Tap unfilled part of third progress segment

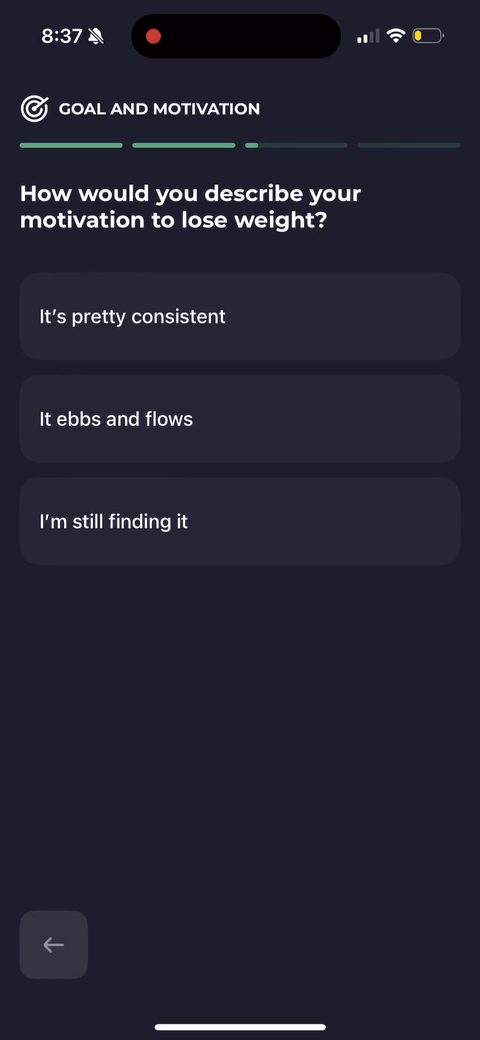click(303, 145)
